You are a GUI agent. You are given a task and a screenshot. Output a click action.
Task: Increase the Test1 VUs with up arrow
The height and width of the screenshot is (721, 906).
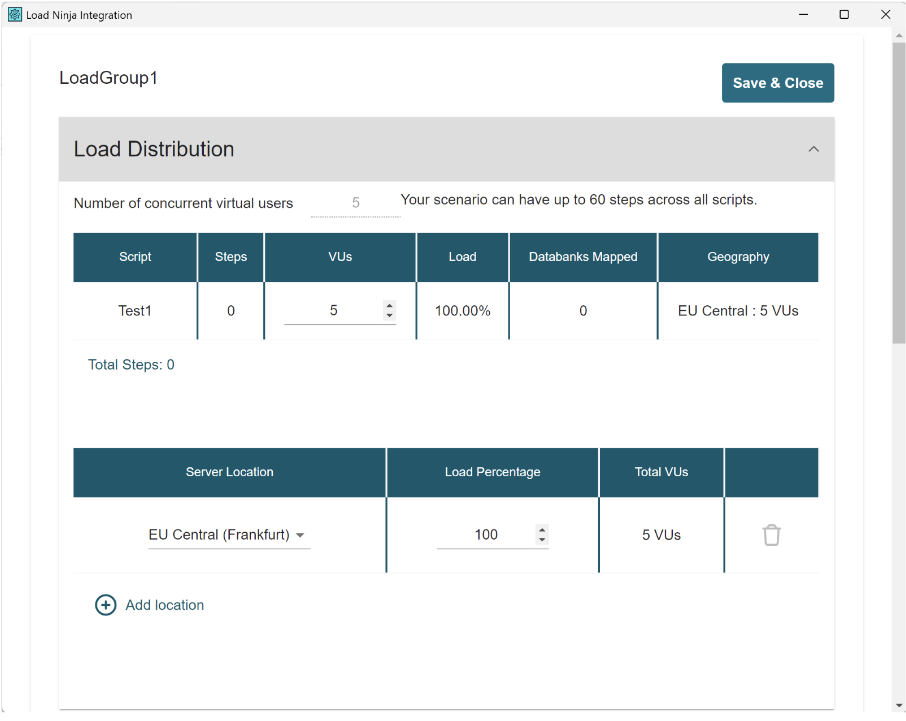tap(389, 306)
